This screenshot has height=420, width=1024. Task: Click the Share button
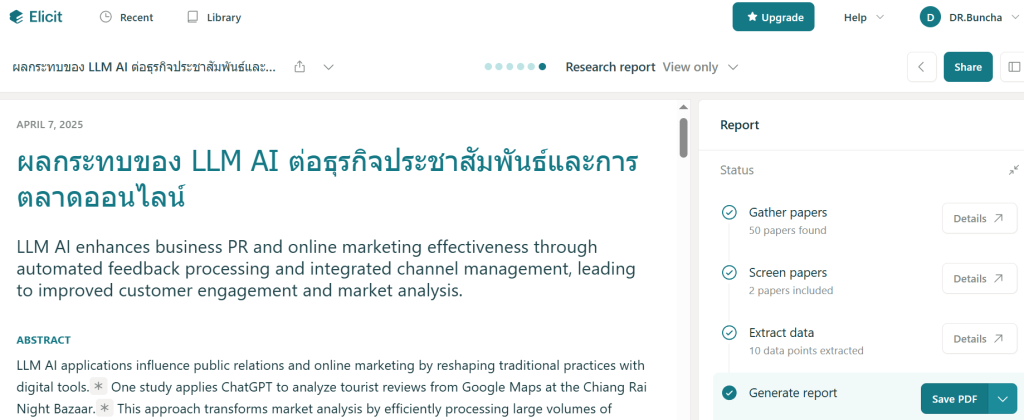(967, 67)
